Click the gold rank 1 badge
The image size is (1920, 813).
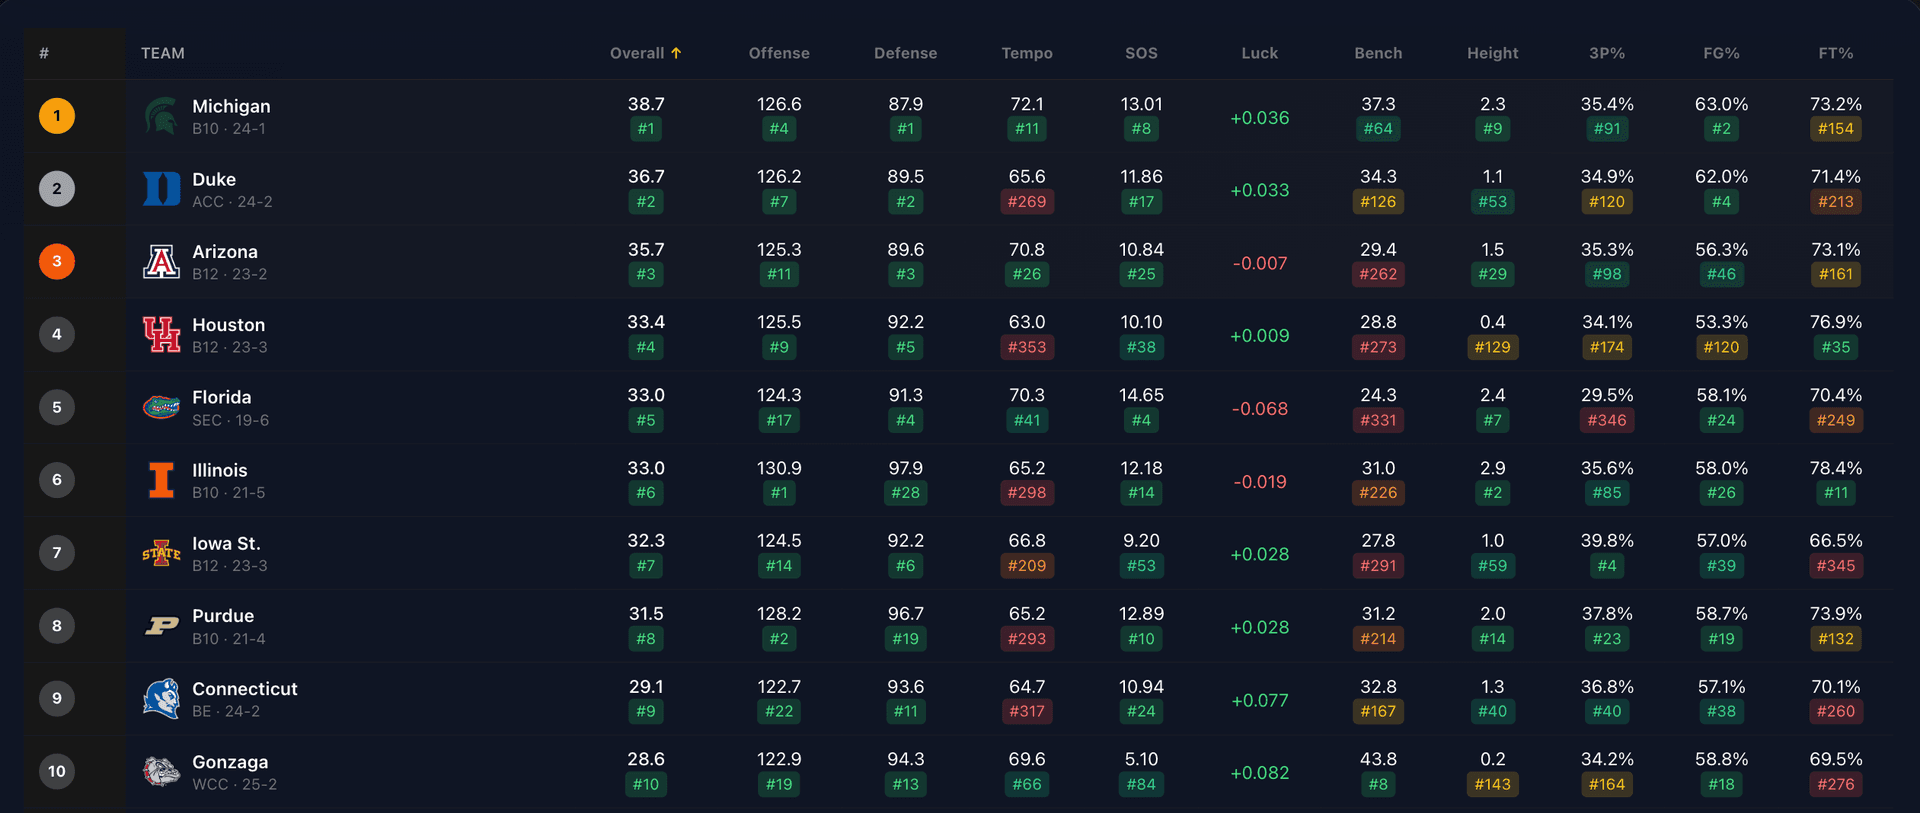tap(57, 116)
